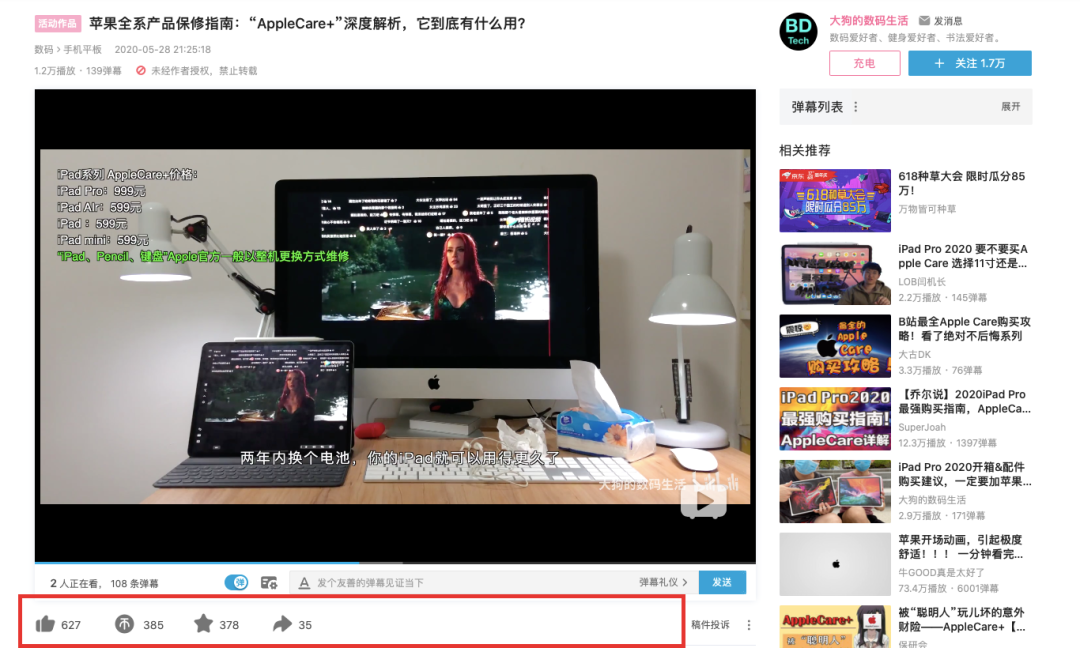Click the star favorite icon showing 378
Screen dimensions: 1080x648
(203, 624)
